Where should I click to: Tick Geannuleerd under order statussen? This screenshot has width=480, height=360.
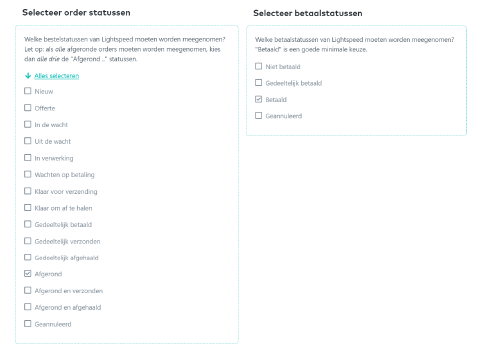(28, 324)
